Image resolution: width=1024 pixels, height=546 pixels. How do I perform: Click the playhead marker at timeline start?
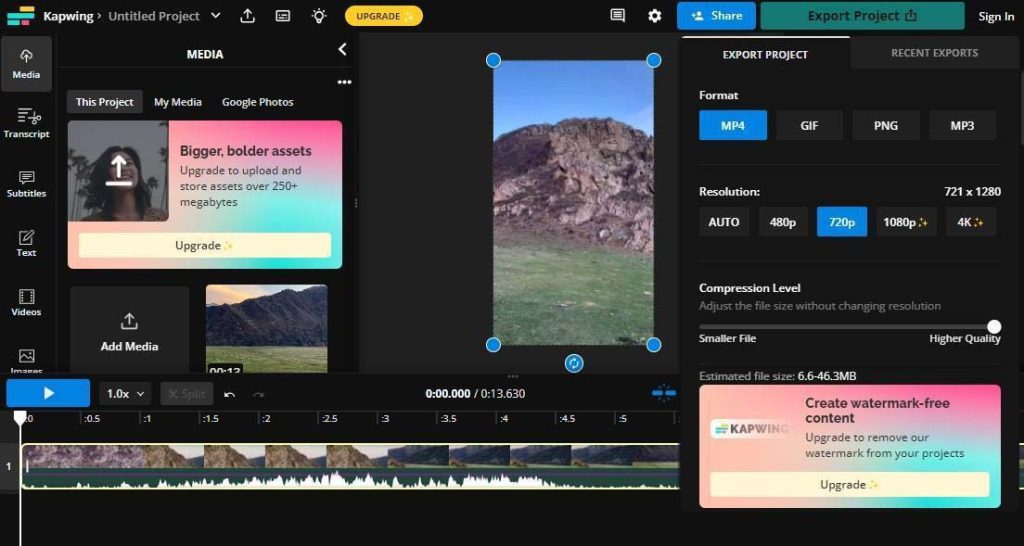(20, 417)
